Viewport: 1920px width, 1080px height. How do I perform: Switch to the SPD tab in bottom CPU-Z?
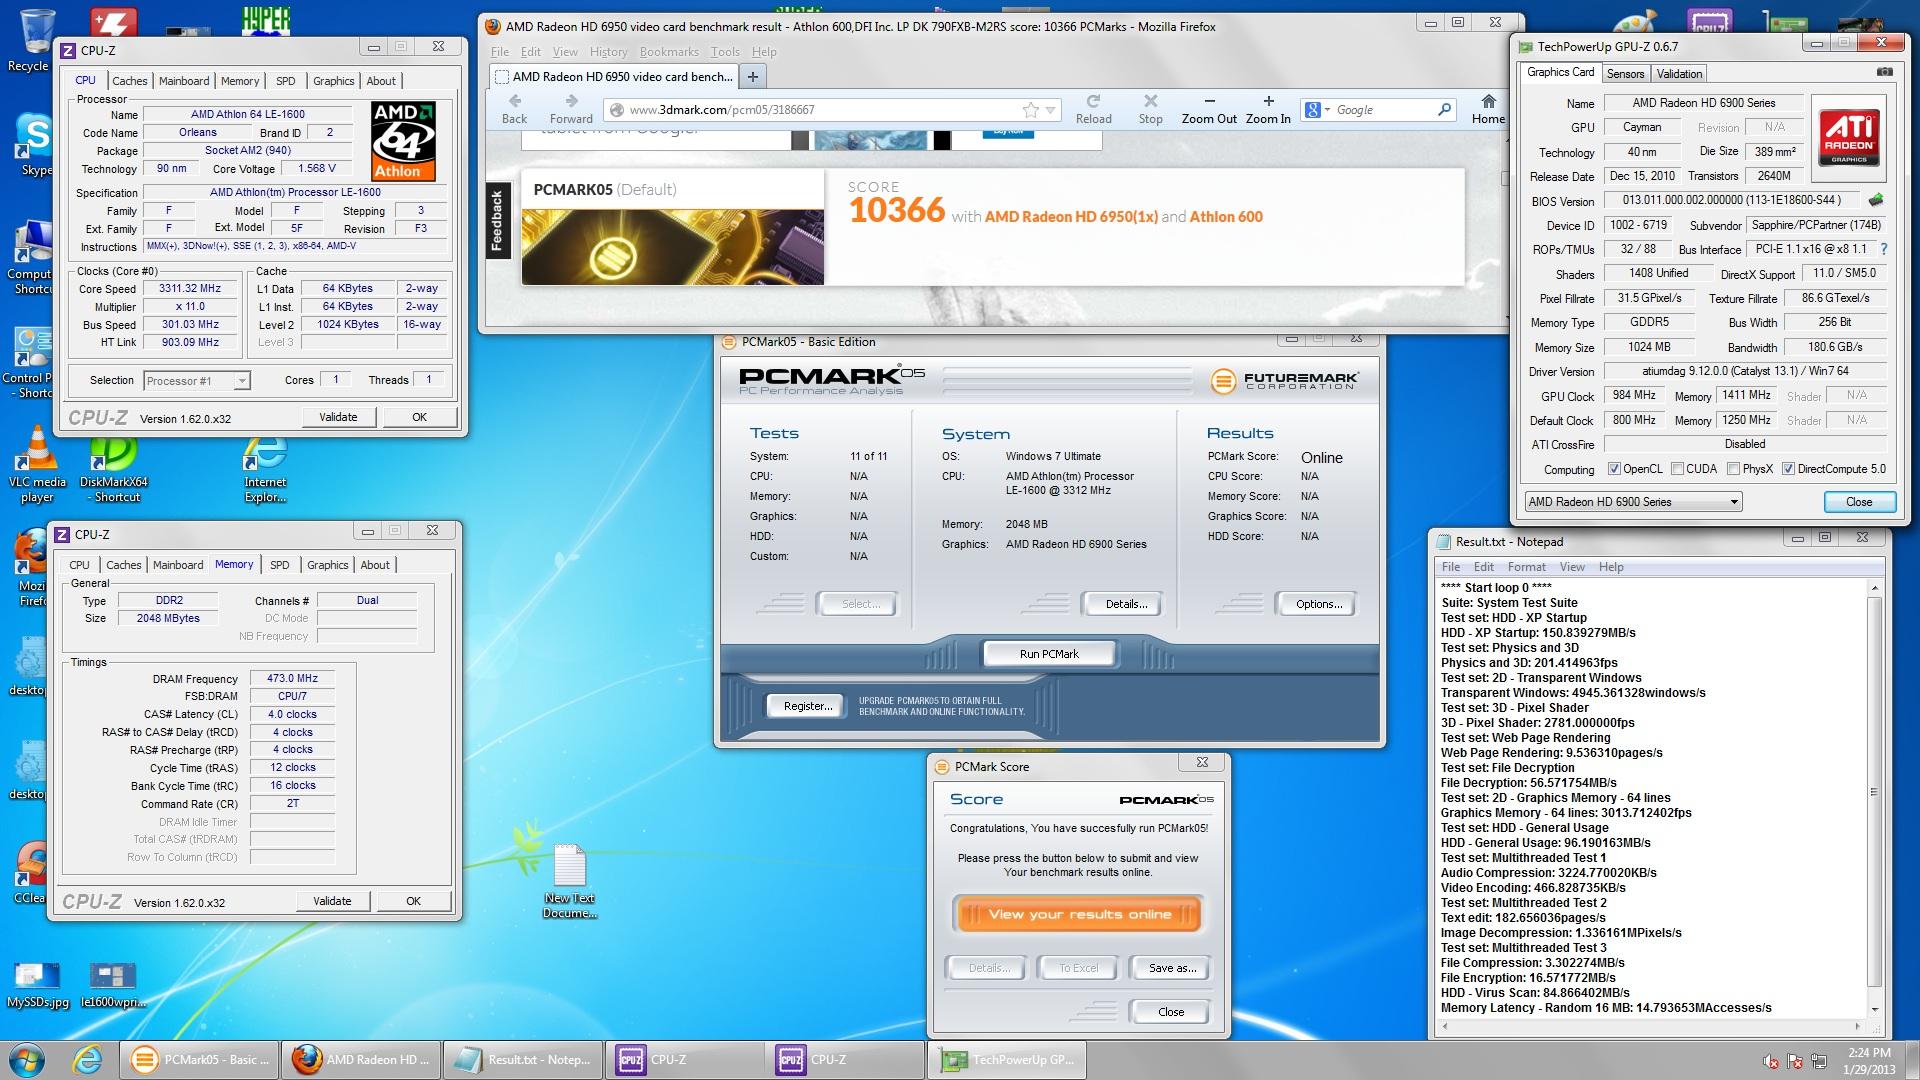[x=280, y=565]
